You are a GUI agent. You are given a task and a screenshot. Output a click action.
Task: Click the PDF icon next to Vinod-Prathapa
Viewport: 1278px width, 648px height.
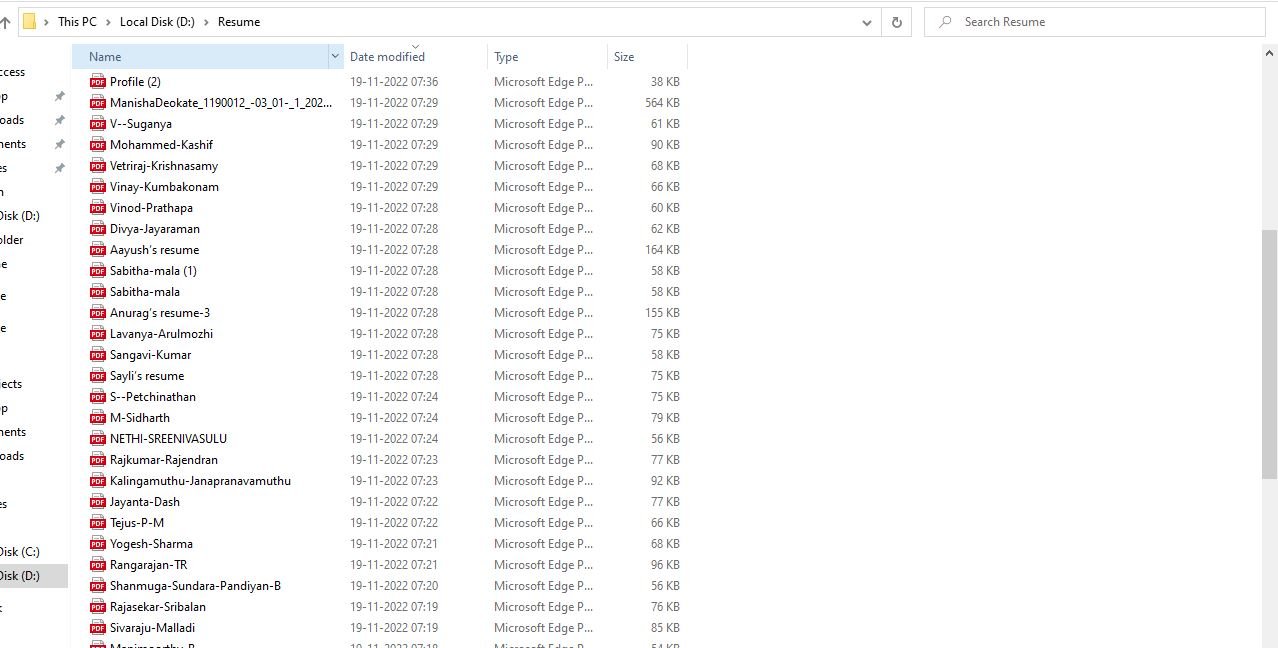point(97,208)
